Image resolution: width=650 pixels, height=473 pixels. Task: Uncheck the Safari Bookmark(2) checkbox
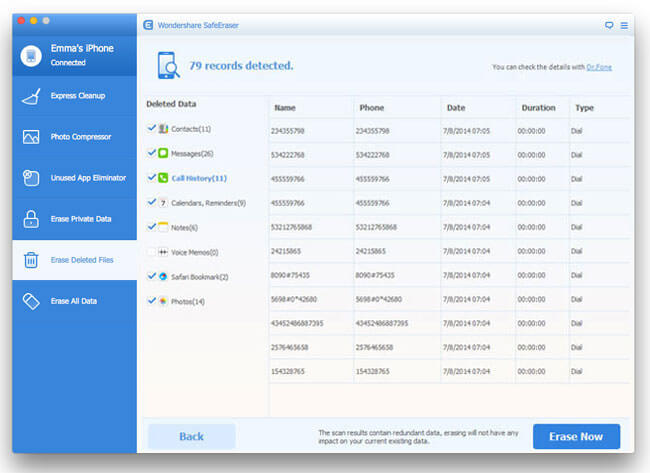(x=152, y=276)
